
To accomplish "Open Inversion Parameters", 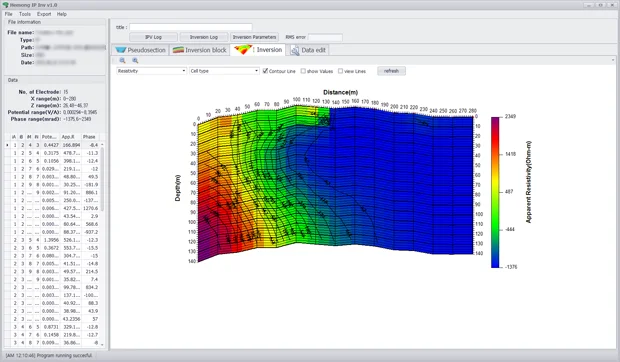I will pyautogui.click(x=254, y=37).
